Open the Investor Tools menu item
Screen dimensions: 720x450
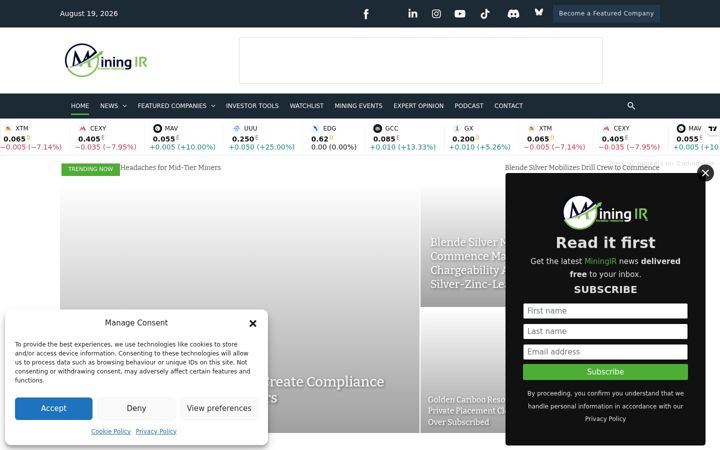click(x=252, y=106)
